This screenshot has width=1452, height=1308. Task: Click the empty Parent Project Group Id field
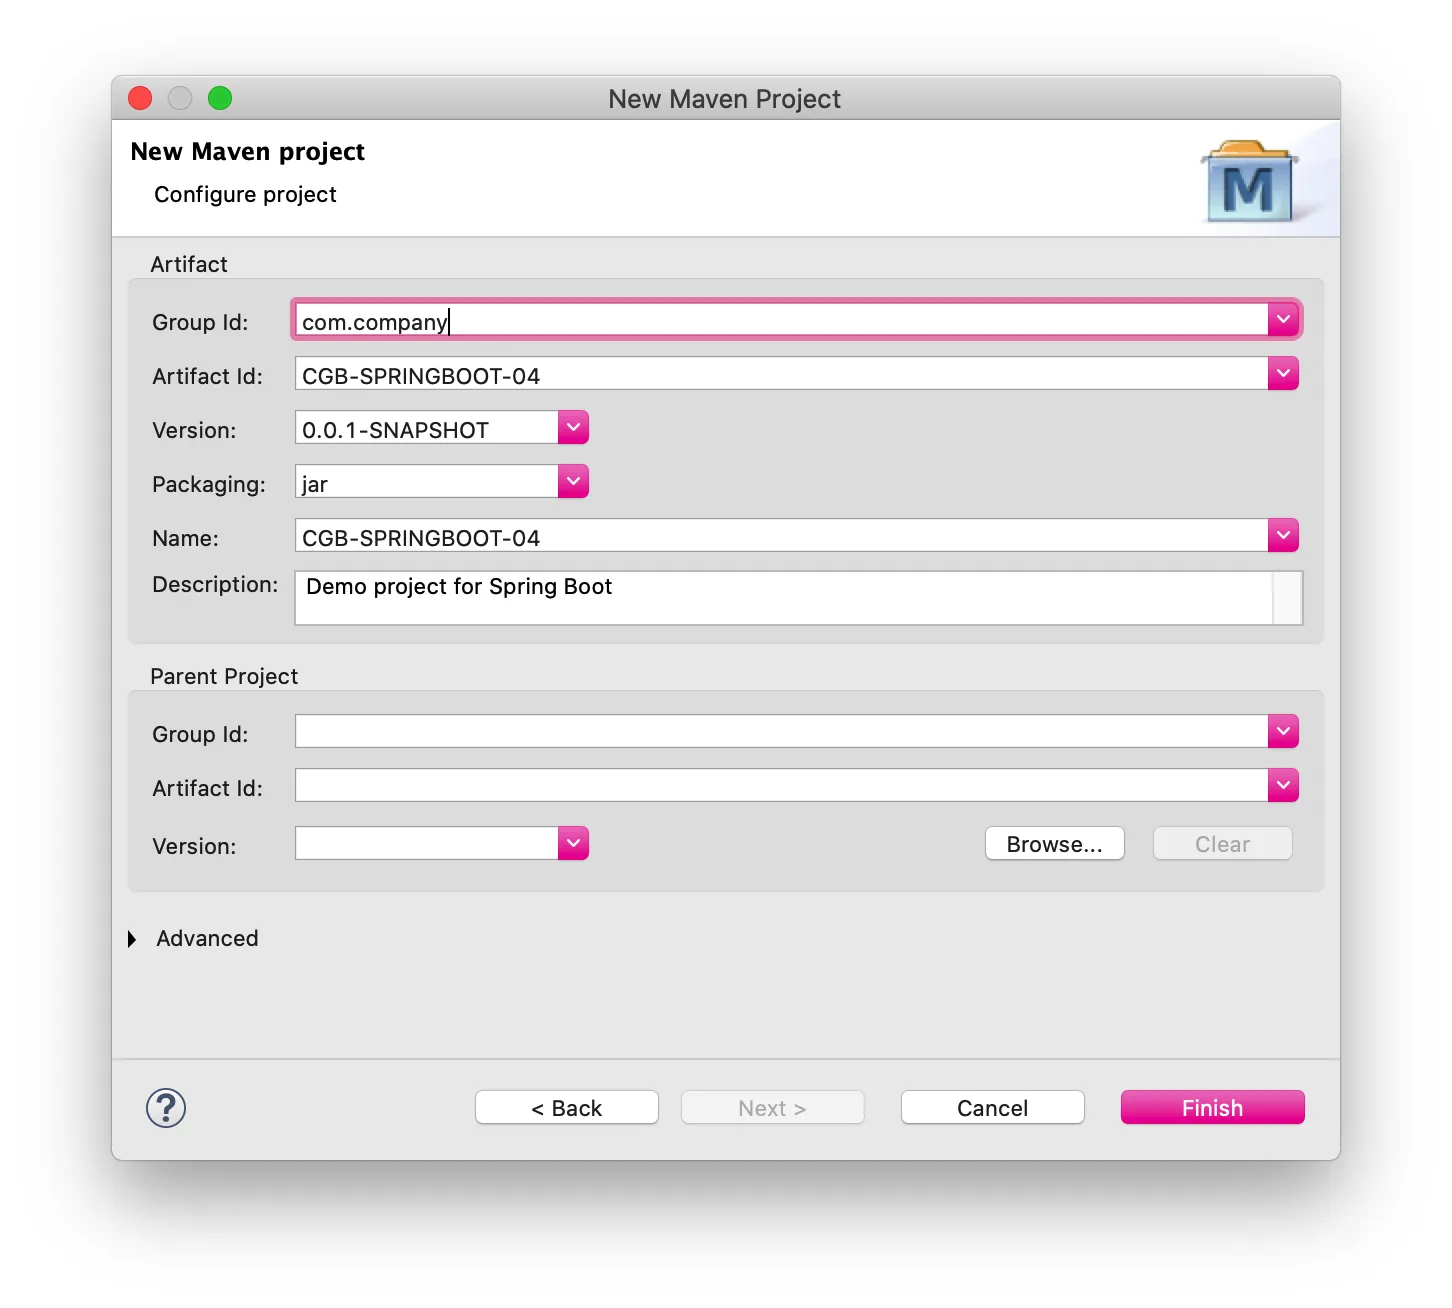tap(782, 732)
